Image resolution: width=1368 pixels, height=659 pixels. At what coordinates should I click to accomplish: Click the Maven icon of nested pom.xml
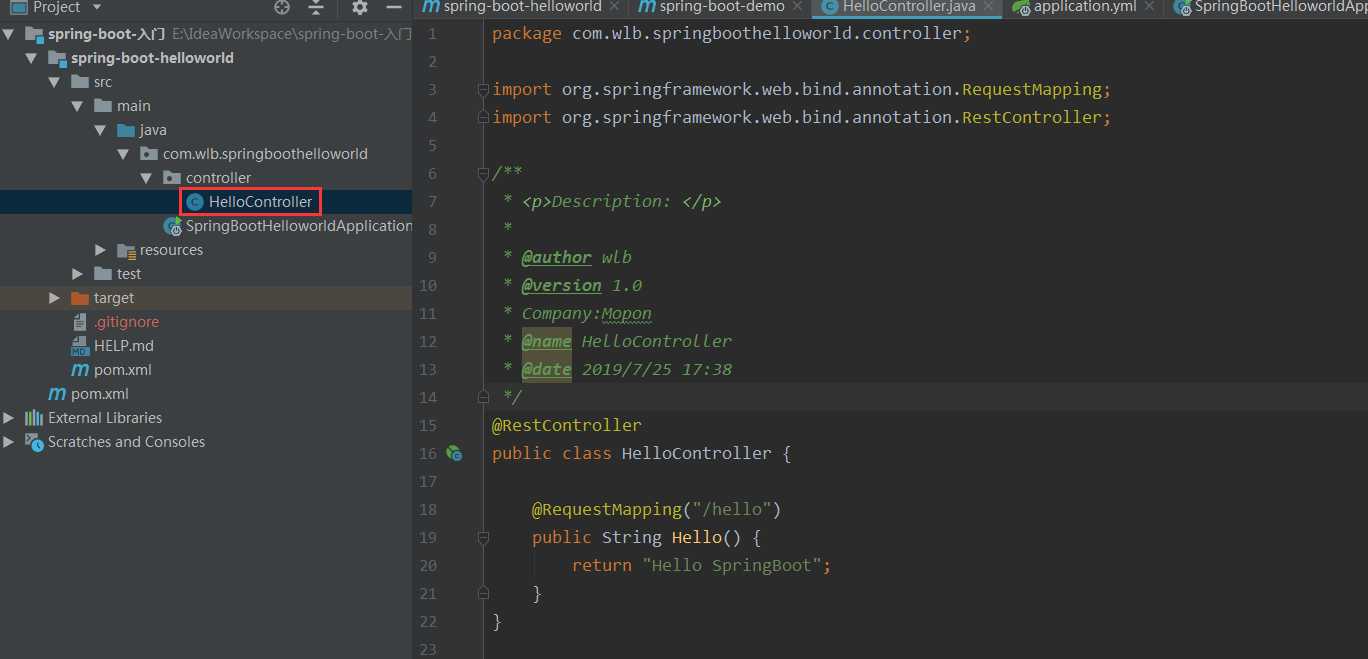[x=80, y=370]
